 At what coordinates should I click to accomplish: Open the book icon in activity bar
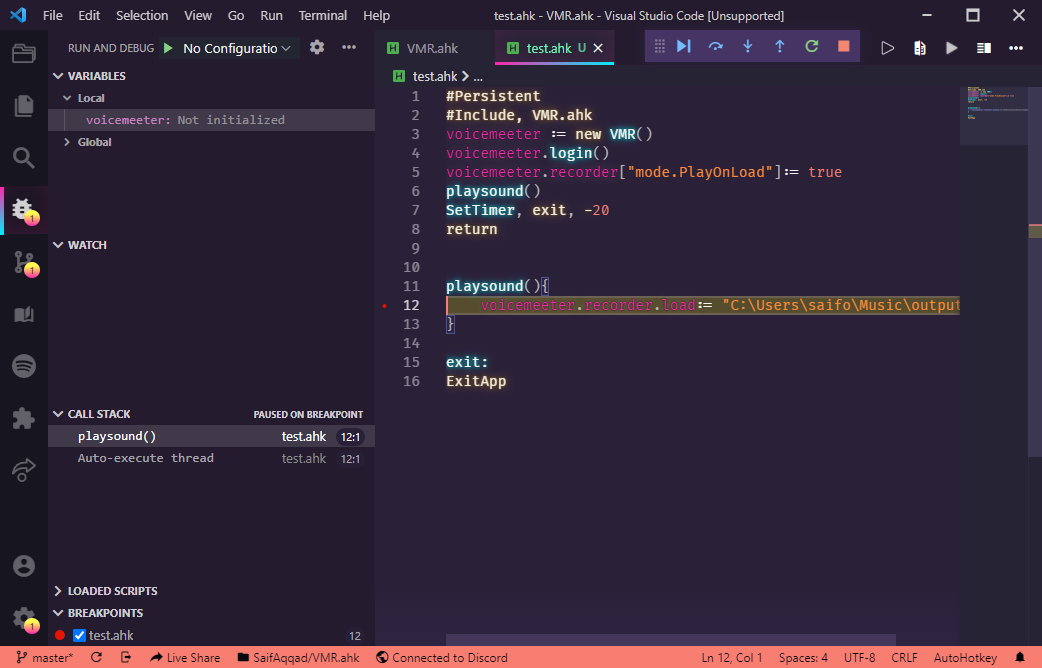click(24, 314)
